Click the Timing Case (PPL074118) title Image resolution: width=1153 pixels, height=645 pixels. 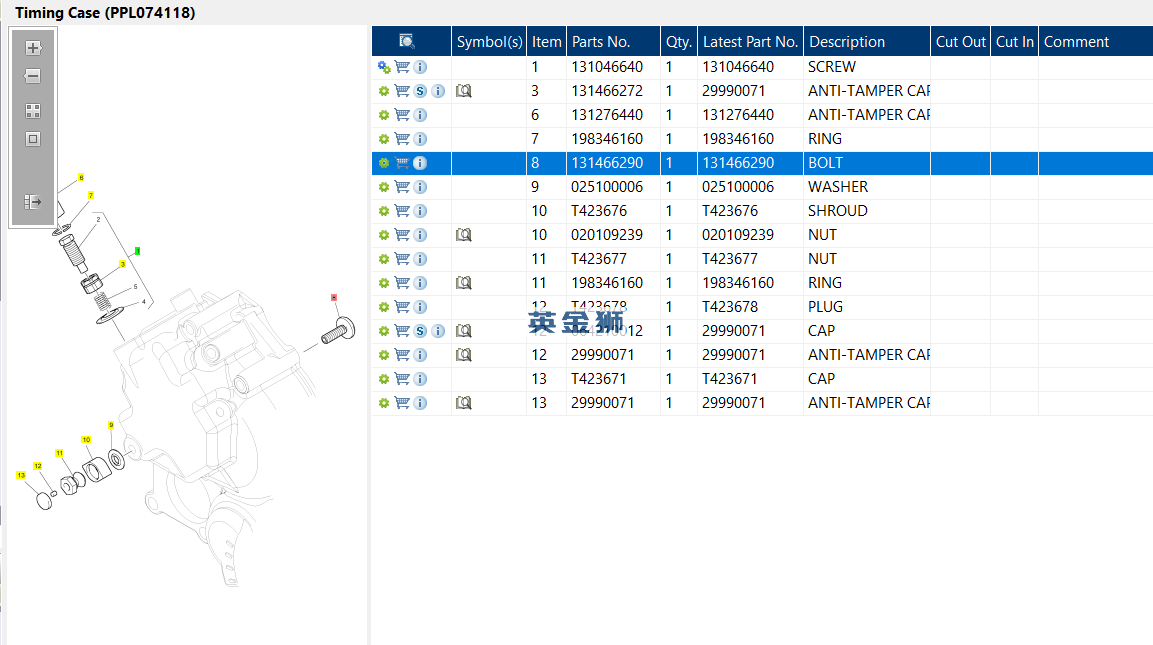pyautogui.click(x=105, y=13)
